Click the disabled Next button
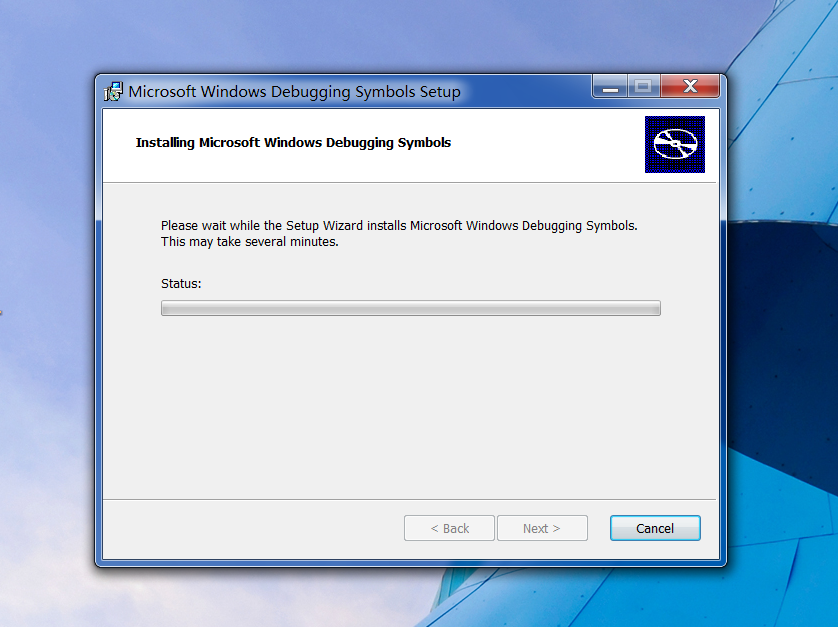This screenshot has width=838, height=627. tap(542, 528)
